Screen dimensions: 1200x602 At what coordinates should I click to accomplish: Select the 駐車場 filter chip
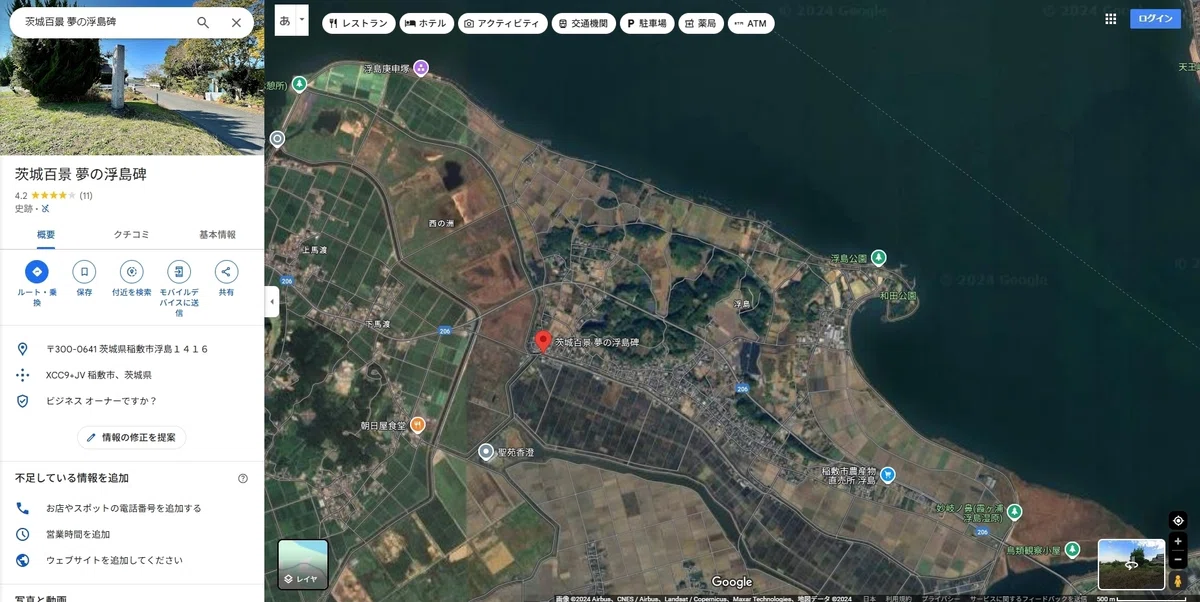pos(647,23)
